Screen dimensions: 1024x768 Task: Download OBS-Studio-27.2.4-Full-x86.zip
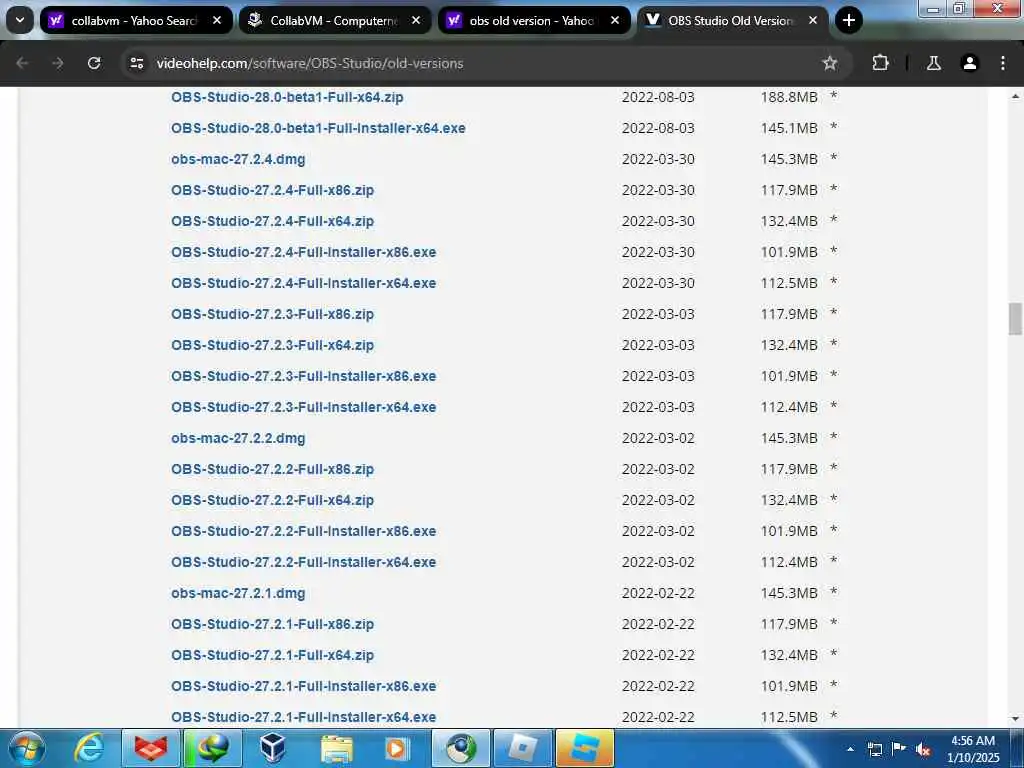pyautogui.click(x=272, y=190)
